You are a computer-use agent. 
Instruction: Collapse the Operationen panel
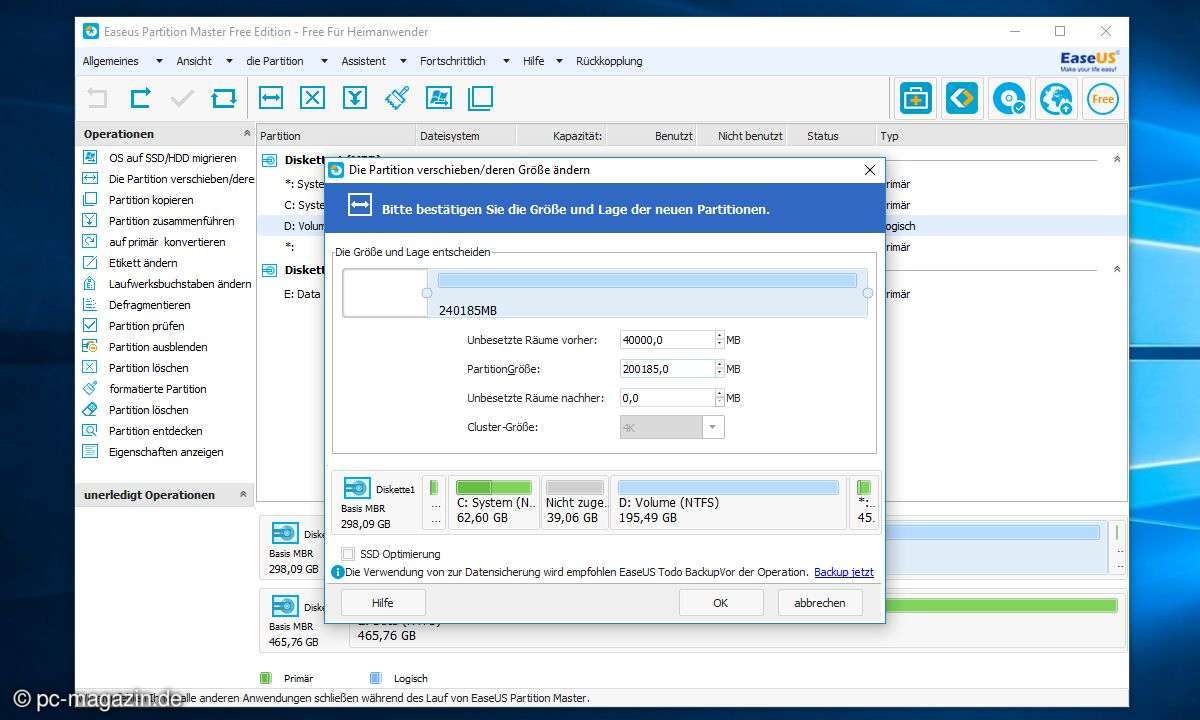tap(246, 133)
